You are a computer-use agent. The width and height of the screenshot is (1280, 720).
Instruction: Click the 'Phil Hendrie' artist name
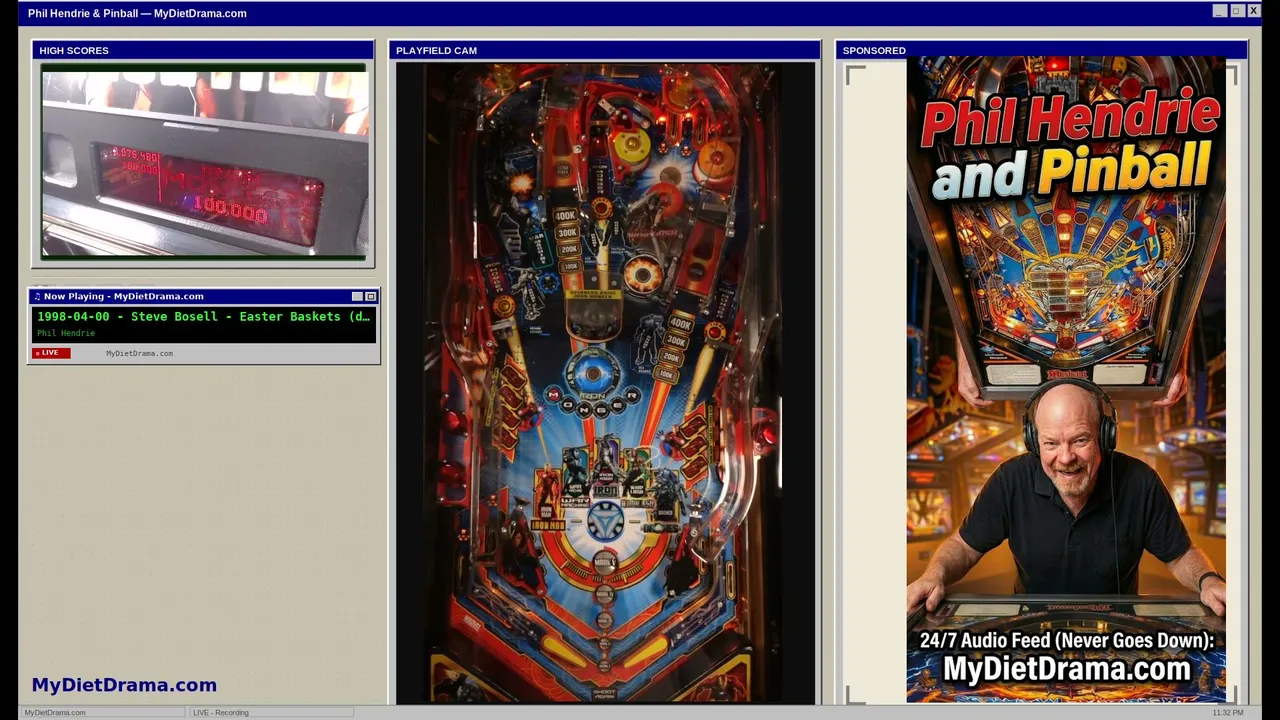click(x=66, y=333)
